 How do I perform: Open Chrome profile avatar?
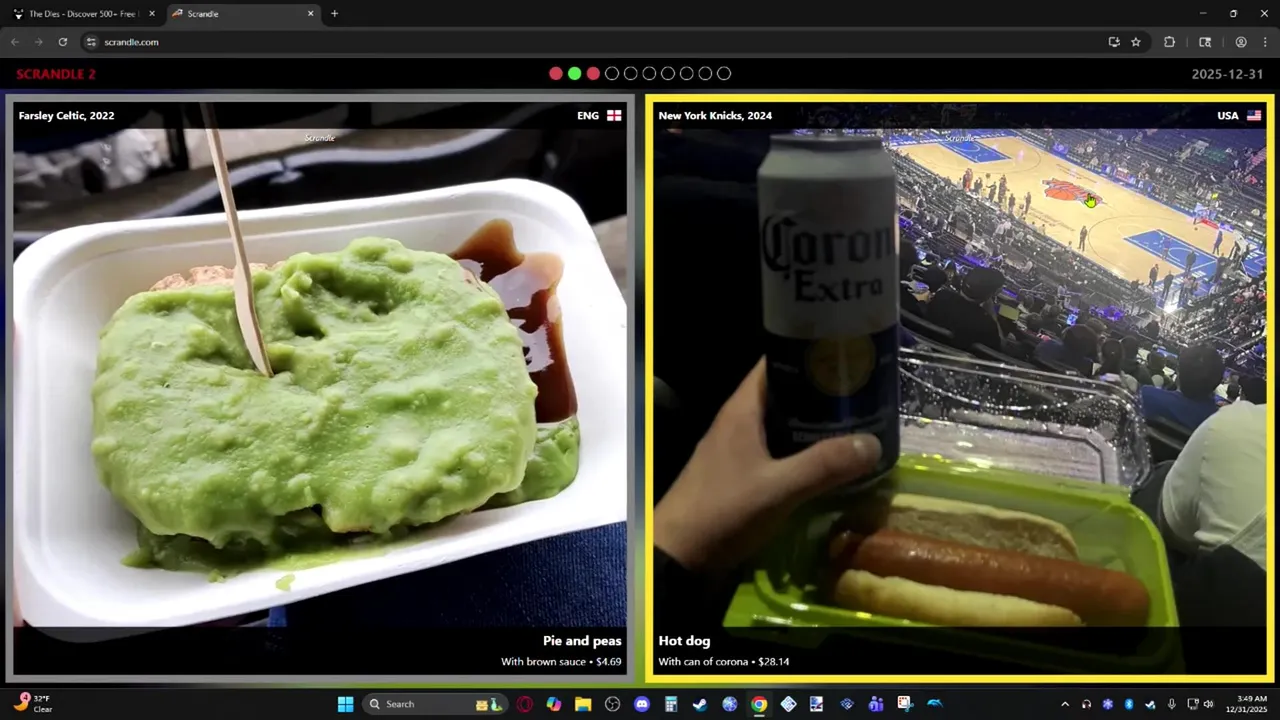click(x=1241, y=42)
